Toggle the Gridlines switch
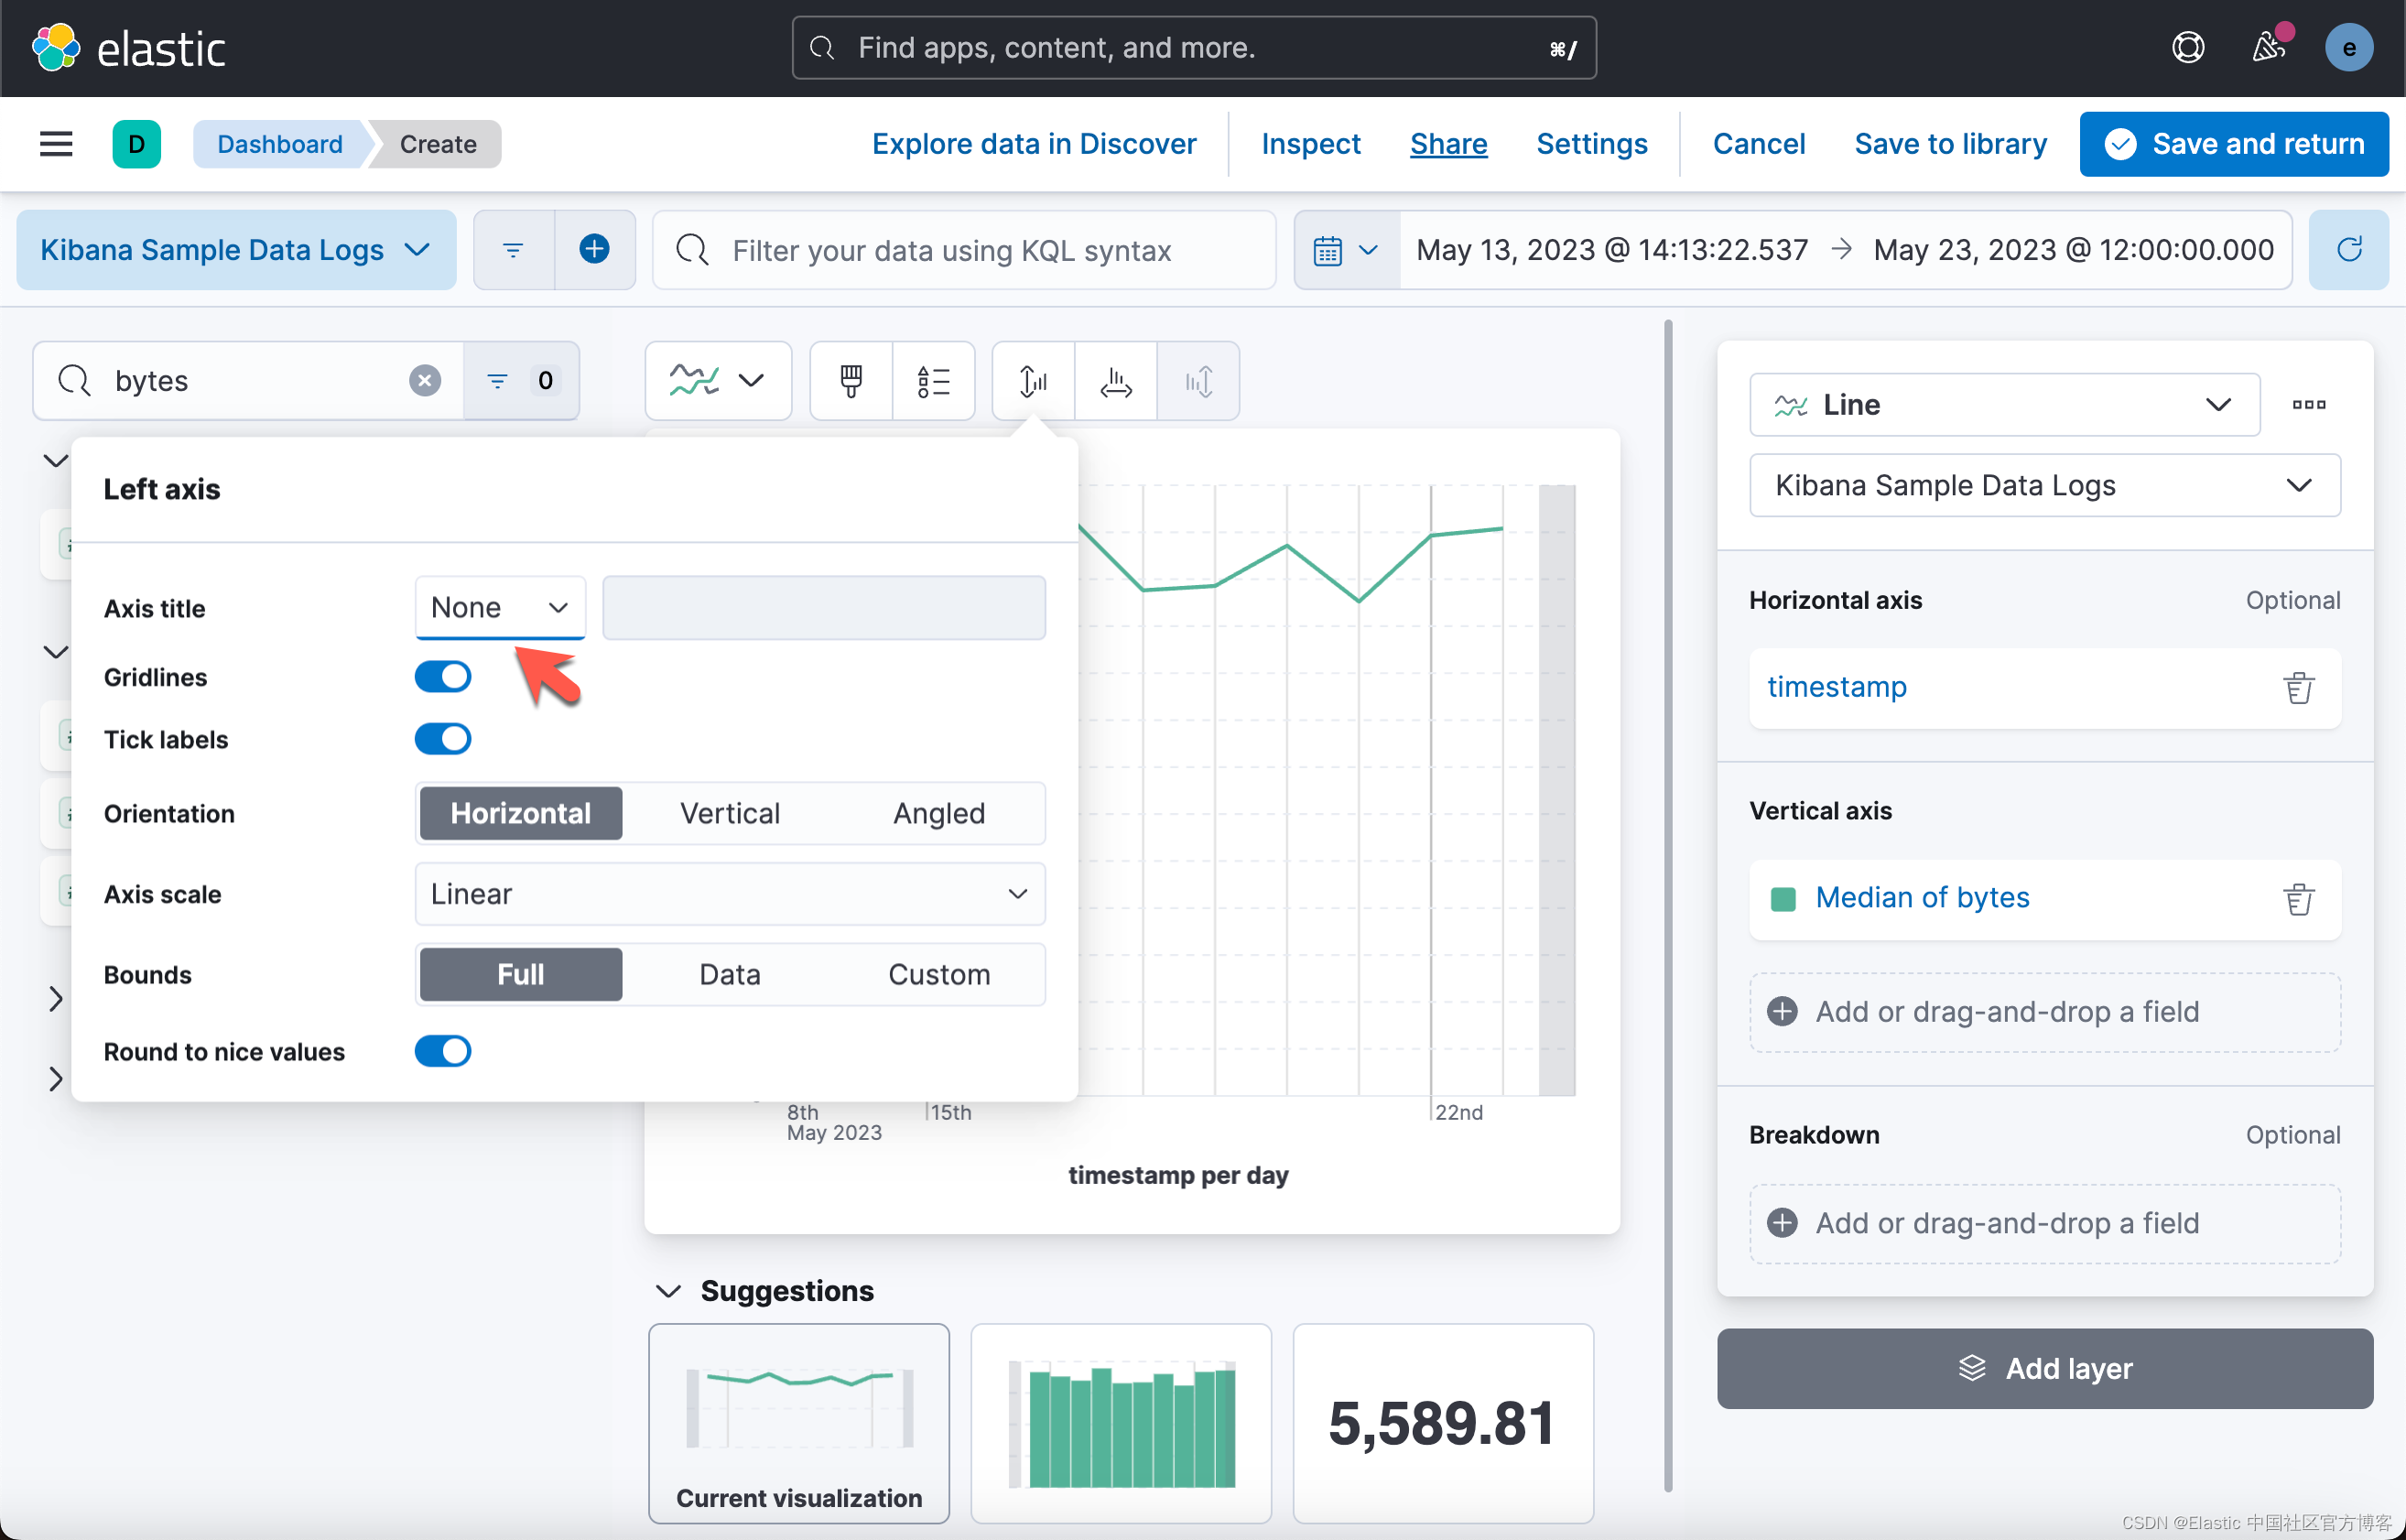The width and height of the screenshot is (2406, 1540). pos(443,676)
